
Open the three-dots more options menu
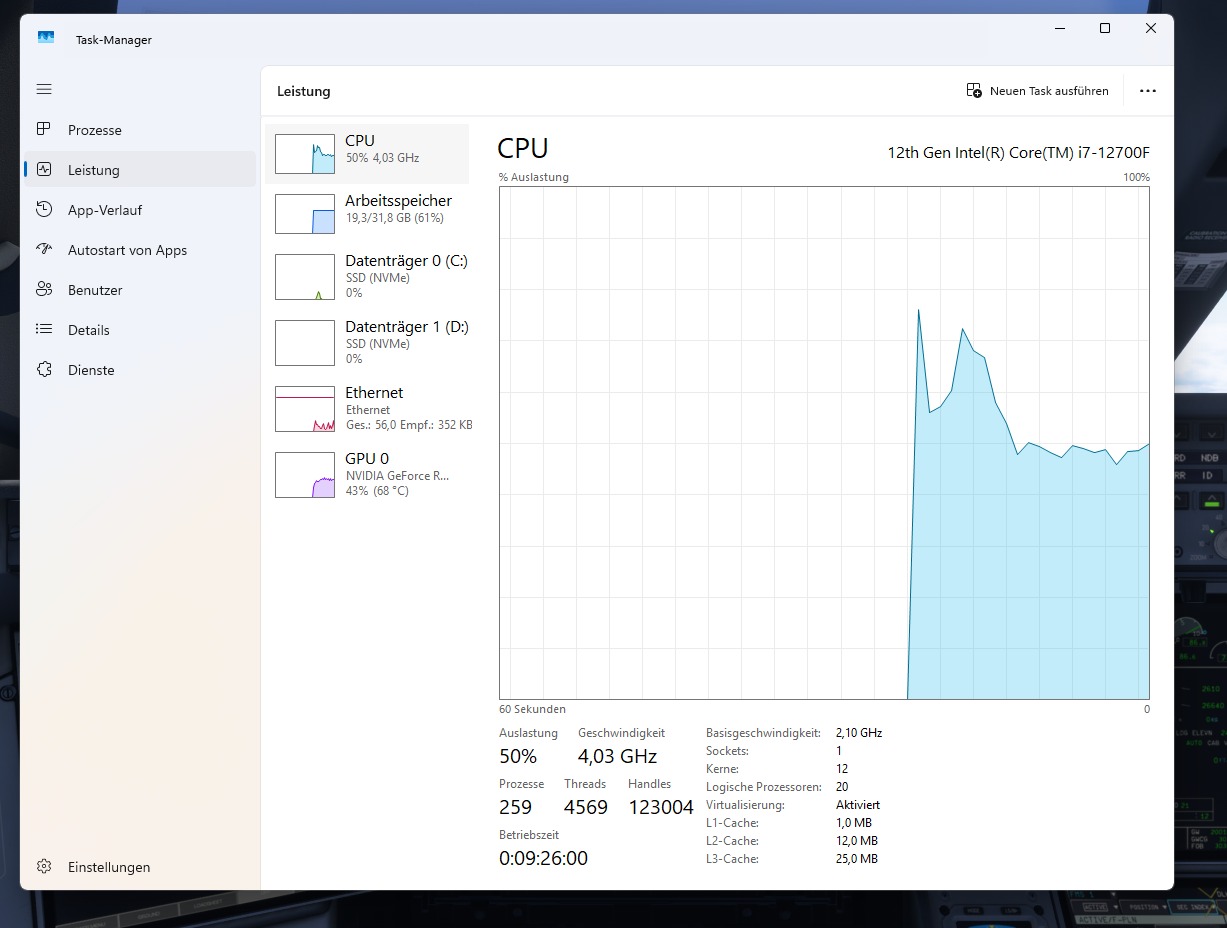(x=1148, y=91)
